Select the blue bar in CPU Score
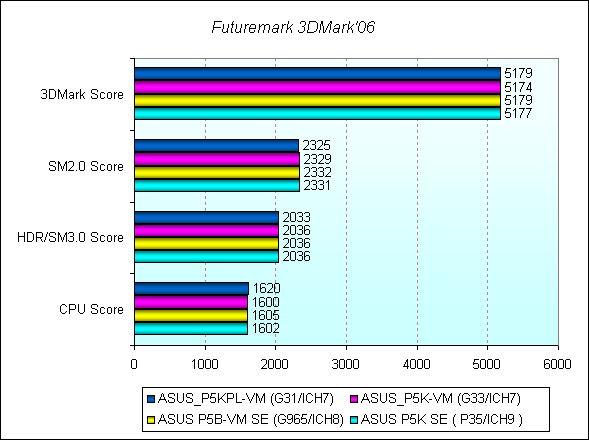 pyautogui.click(x=192, y=289)
